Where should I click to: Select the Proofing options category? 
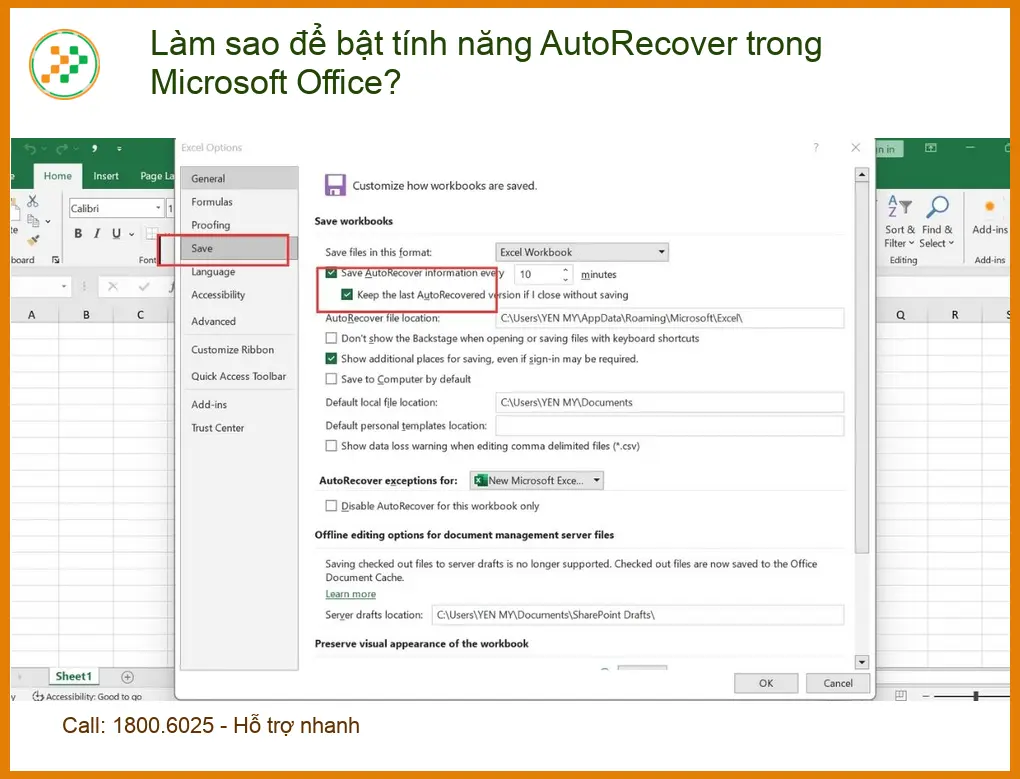tap(239, 225)
